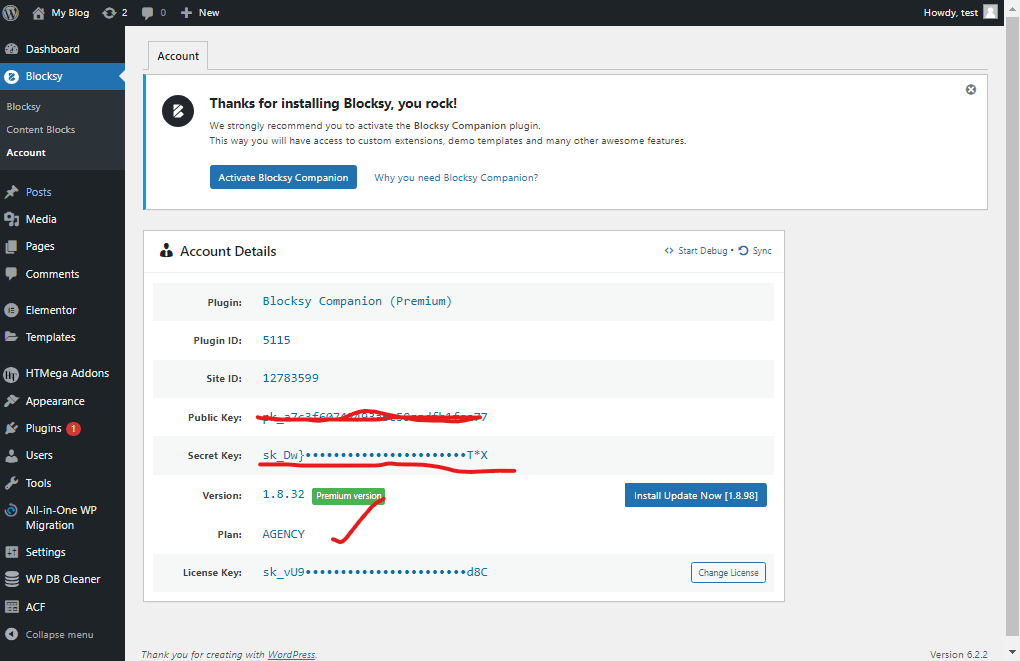Open the comments bubble icon in admin bar

coord(147,13)
